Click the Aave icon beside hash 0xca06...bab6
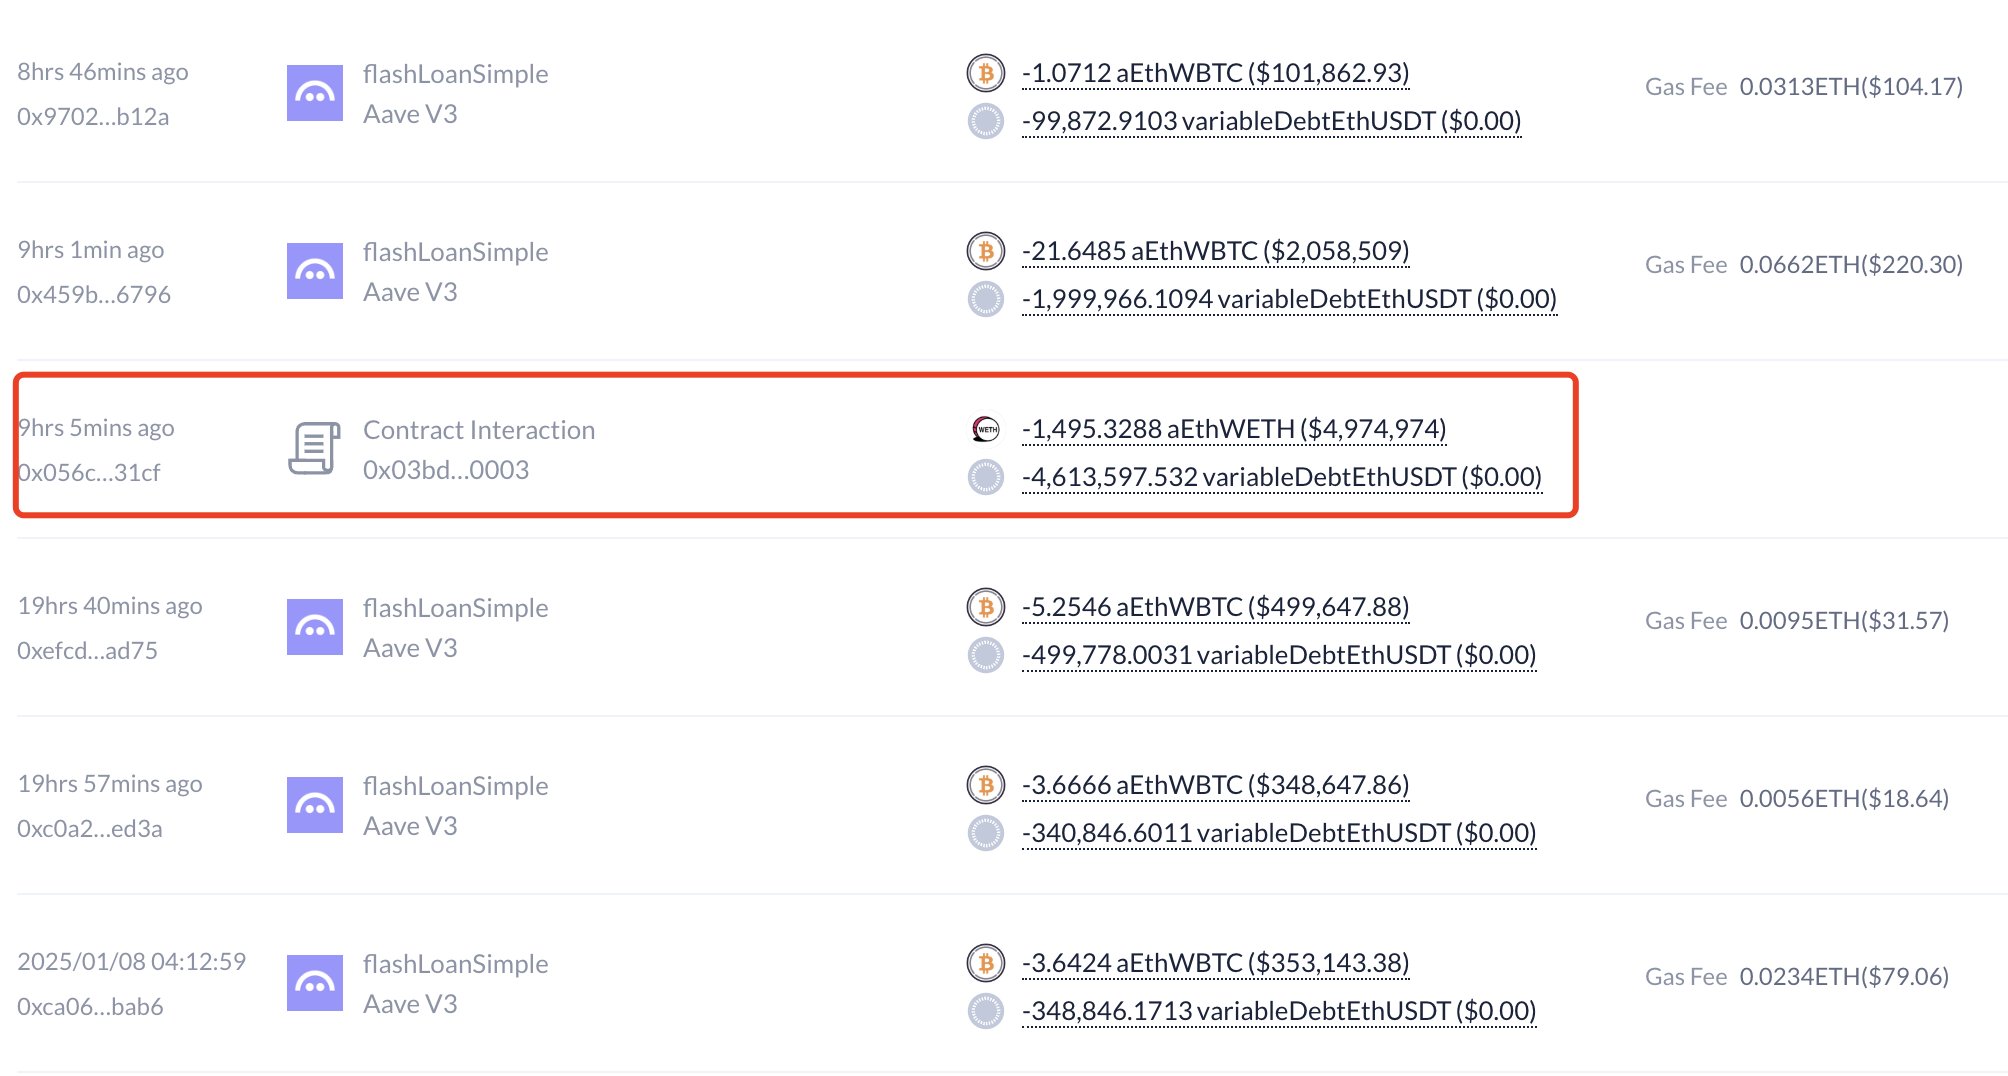 [314, 983]
